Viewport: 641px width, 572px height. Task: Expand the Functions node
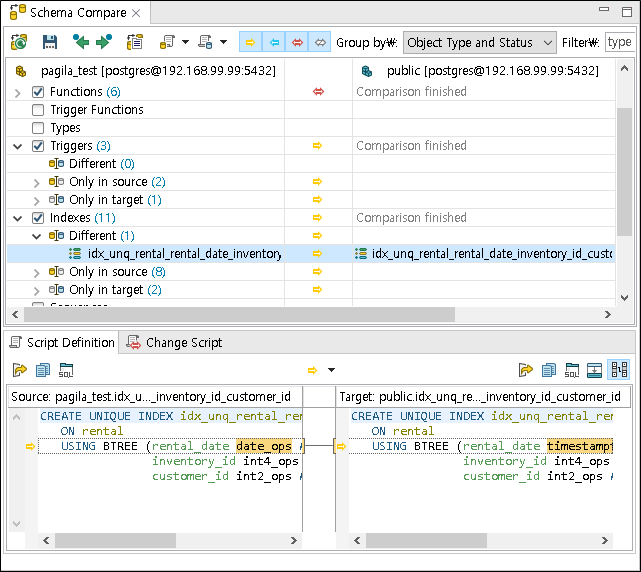coord(17,93)
